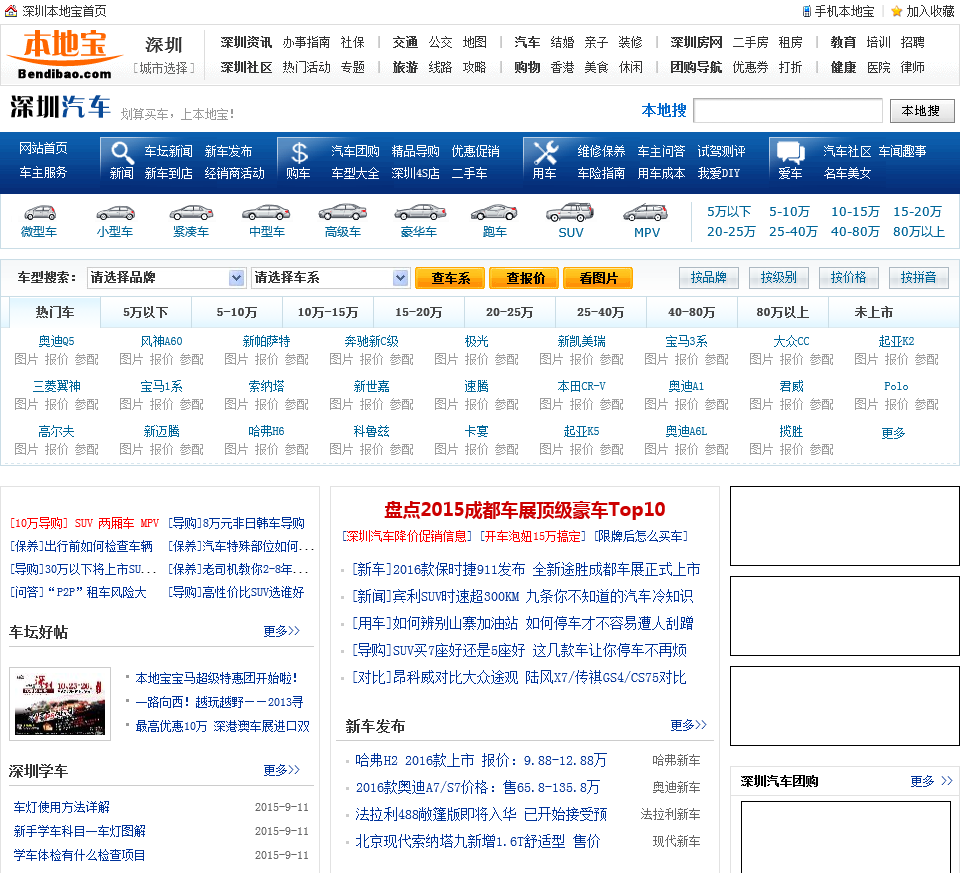The image size is (960, 873).
Task: Click the 5-10万 price range link
Action: pos(790,212)
